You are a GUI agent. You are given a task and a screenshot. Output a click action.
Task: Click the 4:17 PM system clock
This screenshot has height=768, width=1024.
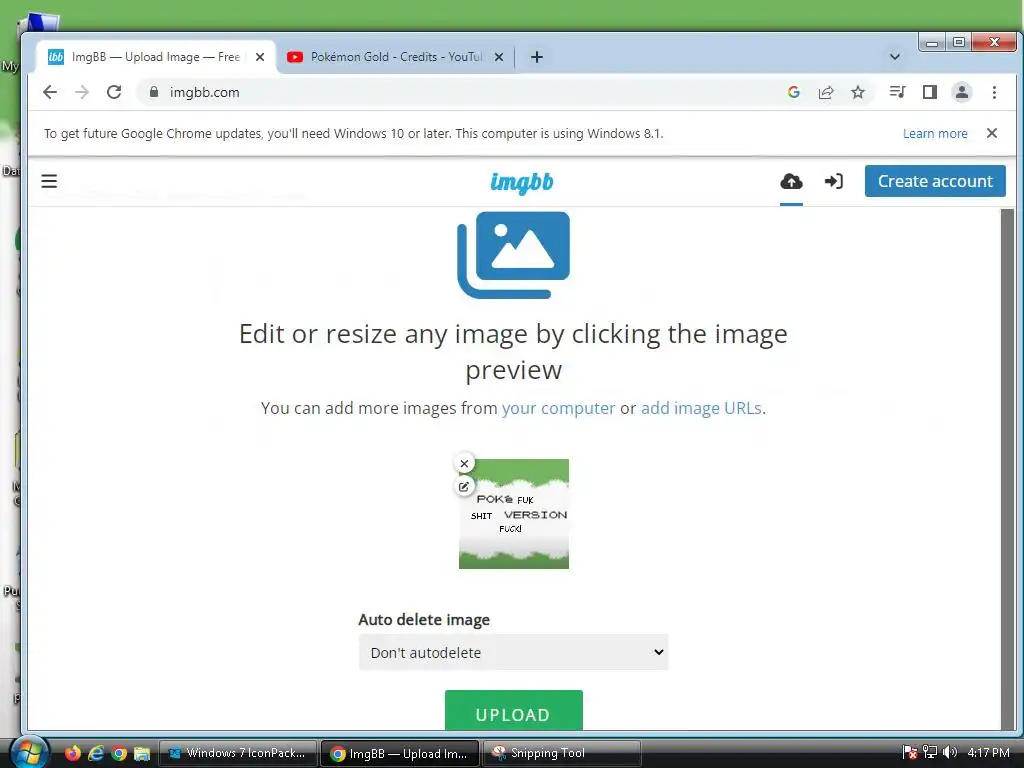coord(988,752)
